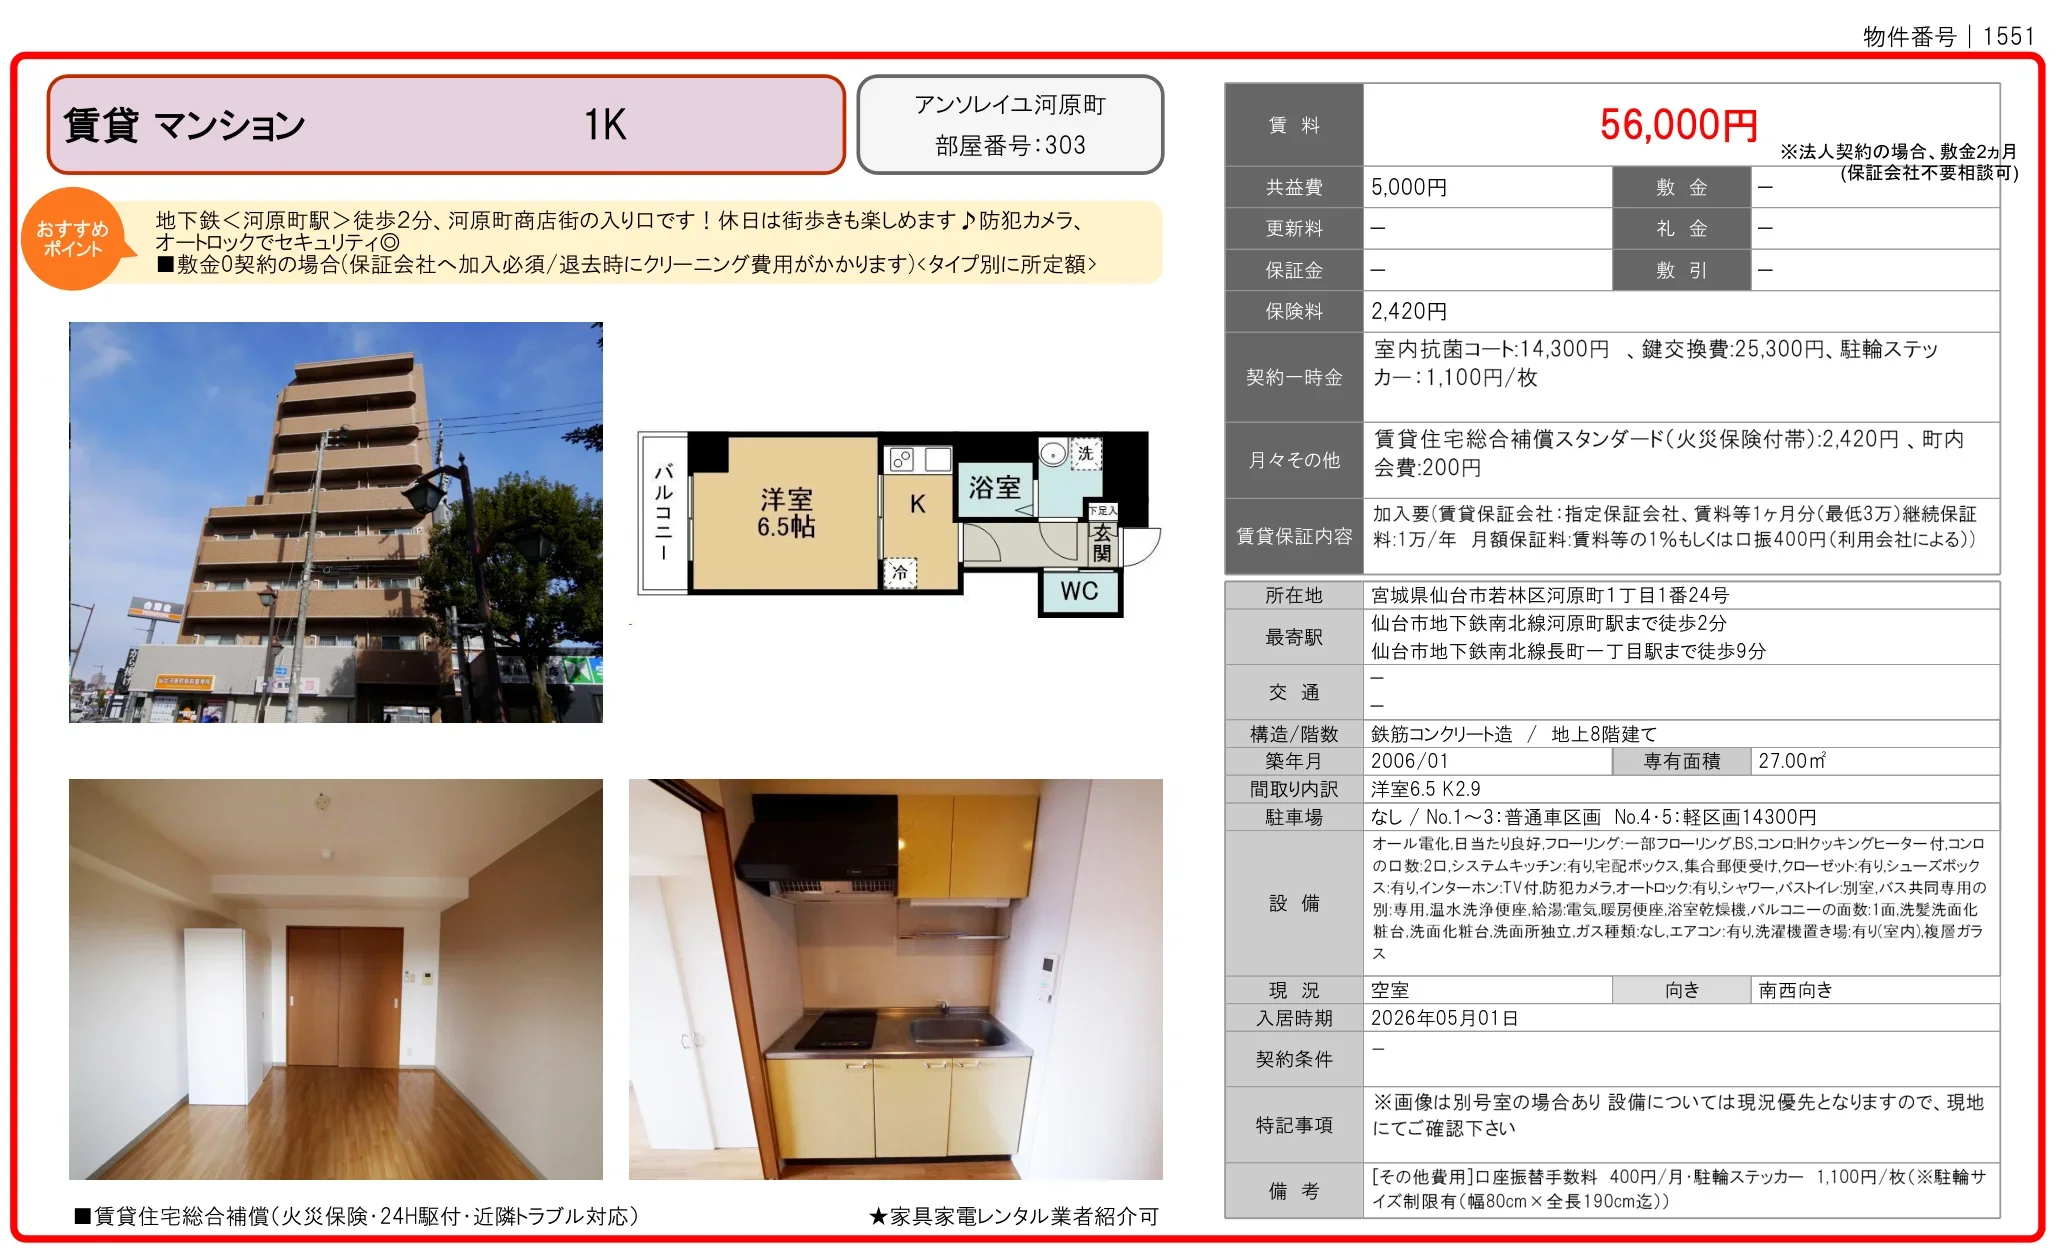Click the 洋室 6.5帖 room in floor plan
This screenshot has width=2056, height=1252.
coord(786,513)
